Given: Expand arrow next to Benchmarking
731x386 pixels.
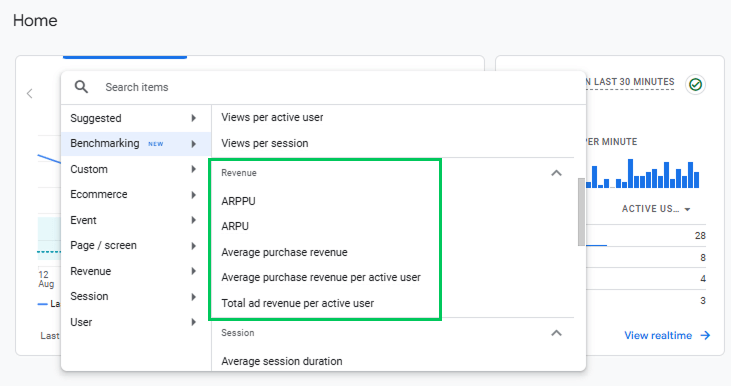Looking at the screenshot, I should tap(193, 144).
